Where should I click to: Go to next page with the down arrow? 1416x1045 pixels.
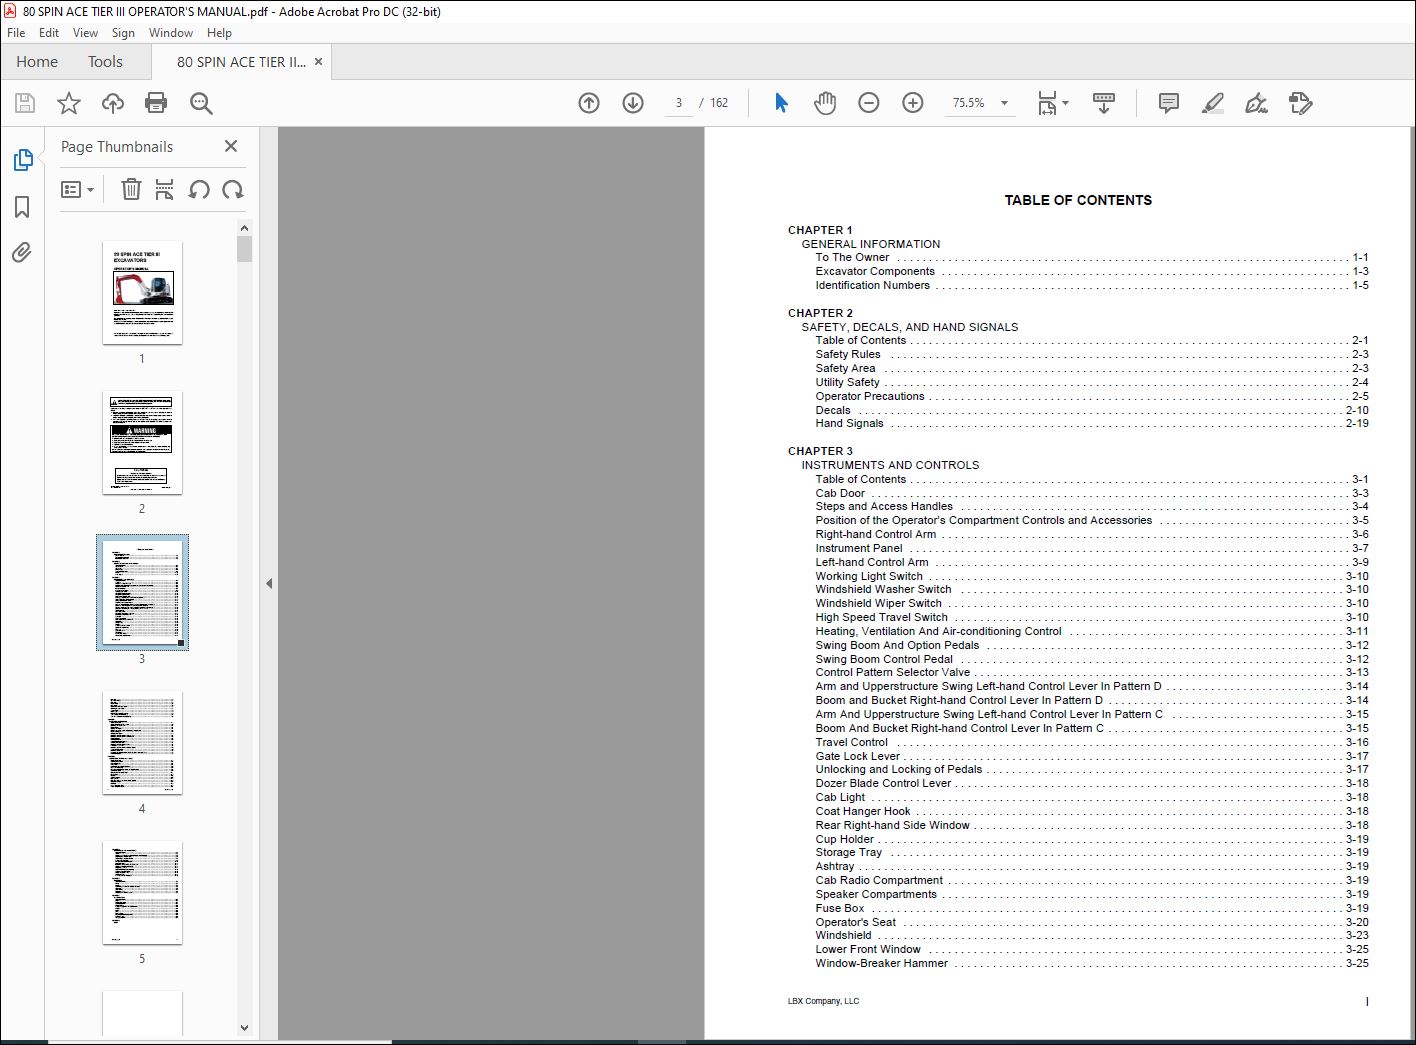[633, 103]
